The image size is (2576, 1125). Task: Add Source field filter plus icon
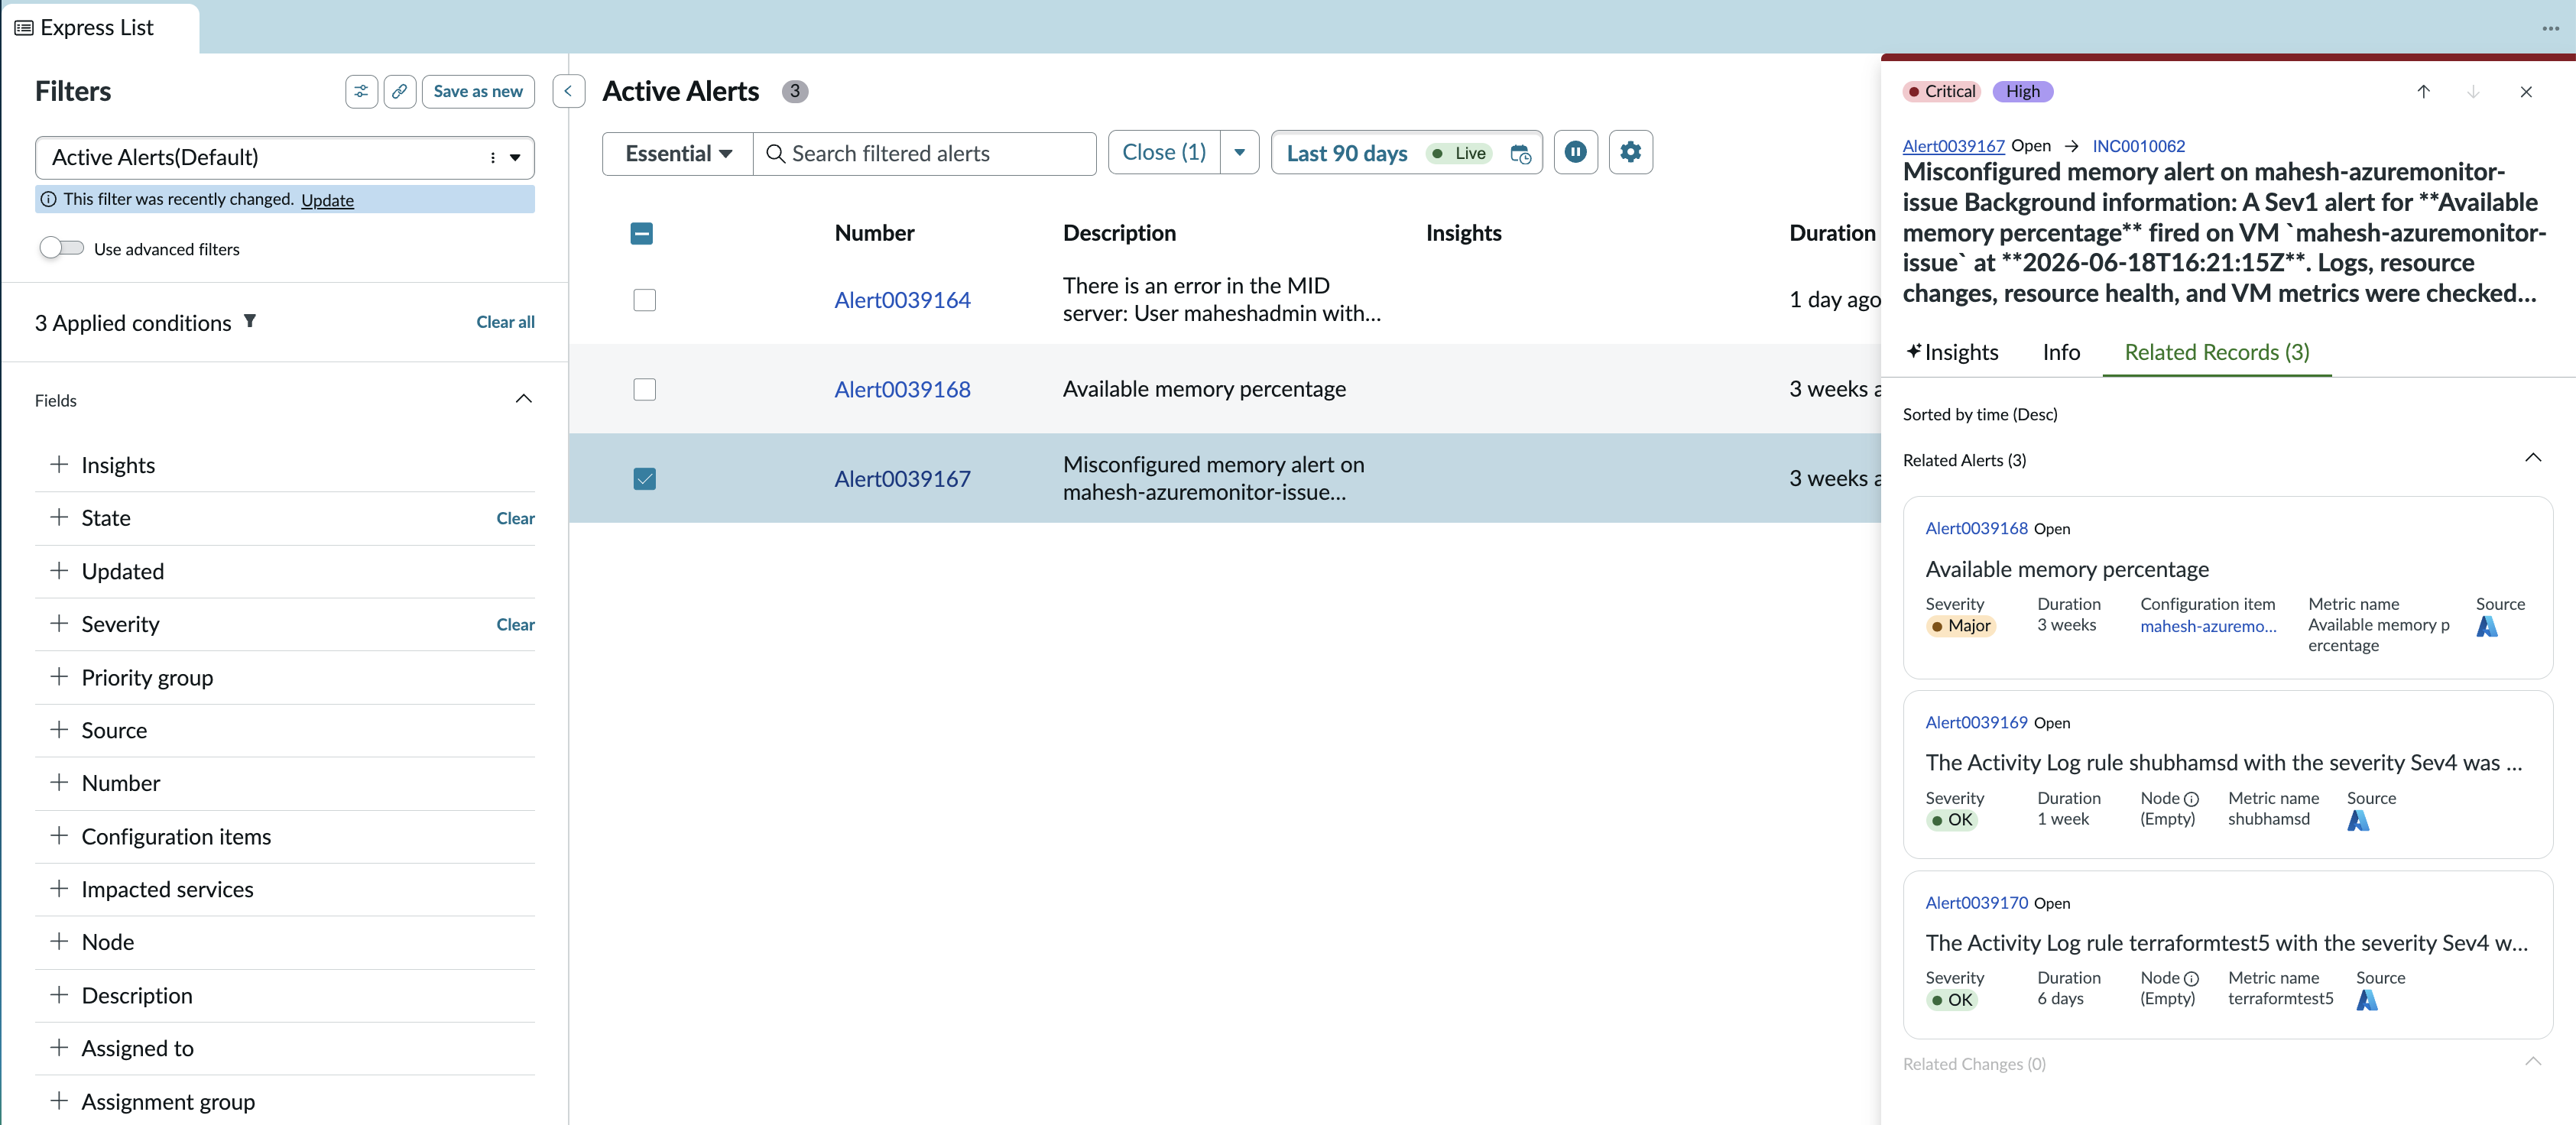point(59,729)
